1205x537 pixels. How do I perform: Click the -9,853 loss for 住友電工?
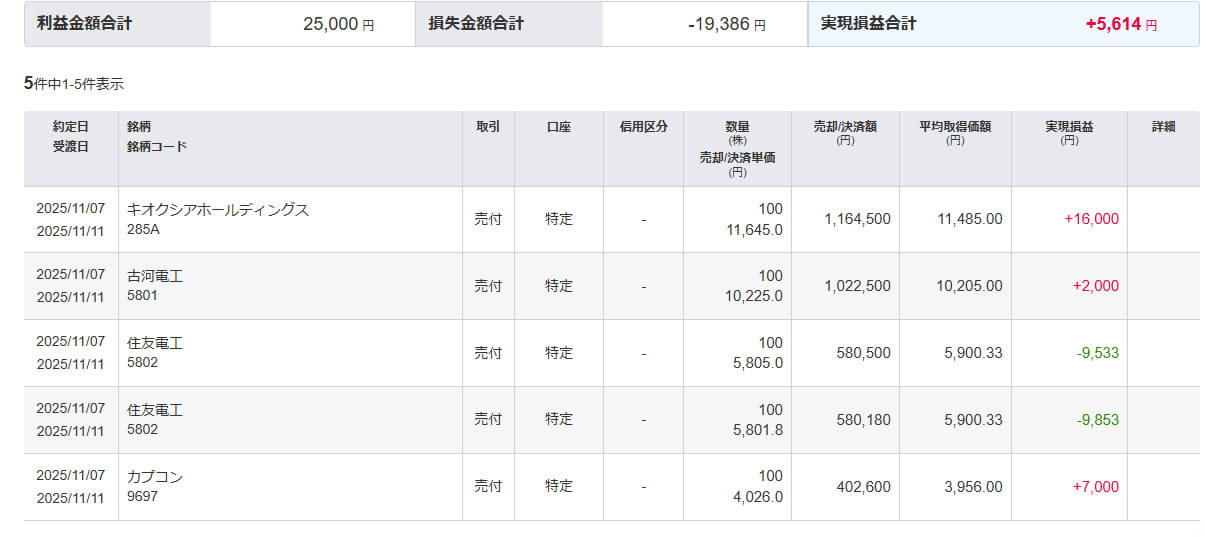click(1097, 420)
